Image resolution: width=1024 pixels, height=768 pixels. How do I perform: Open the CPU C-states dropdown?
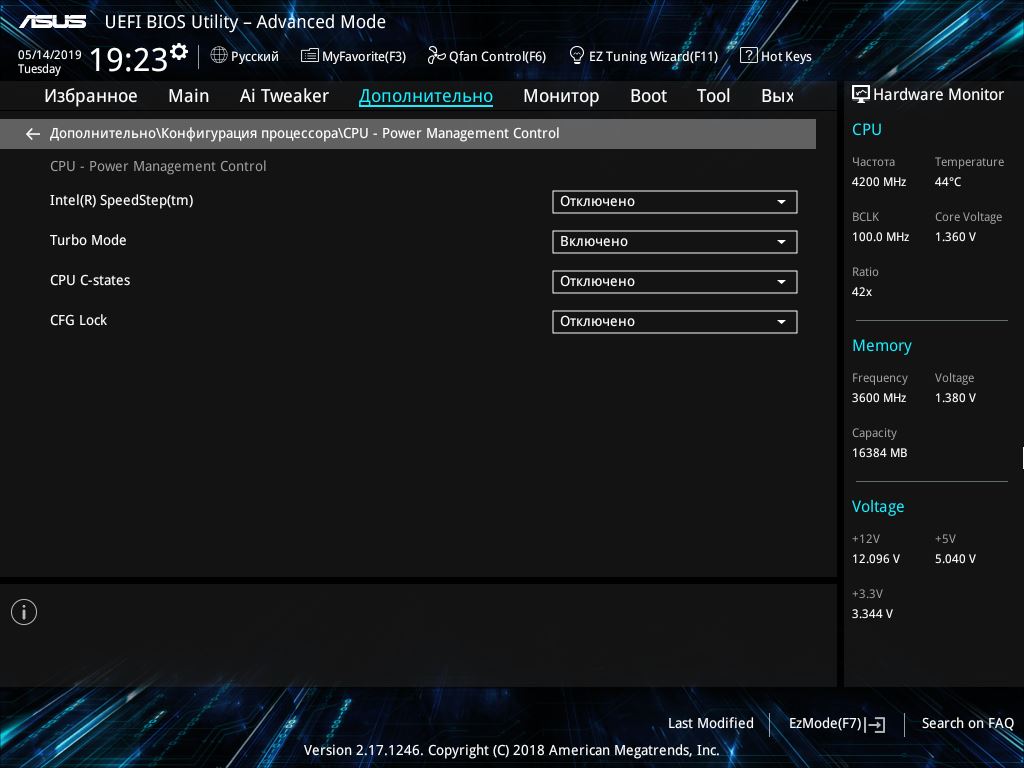pos(675,281)
